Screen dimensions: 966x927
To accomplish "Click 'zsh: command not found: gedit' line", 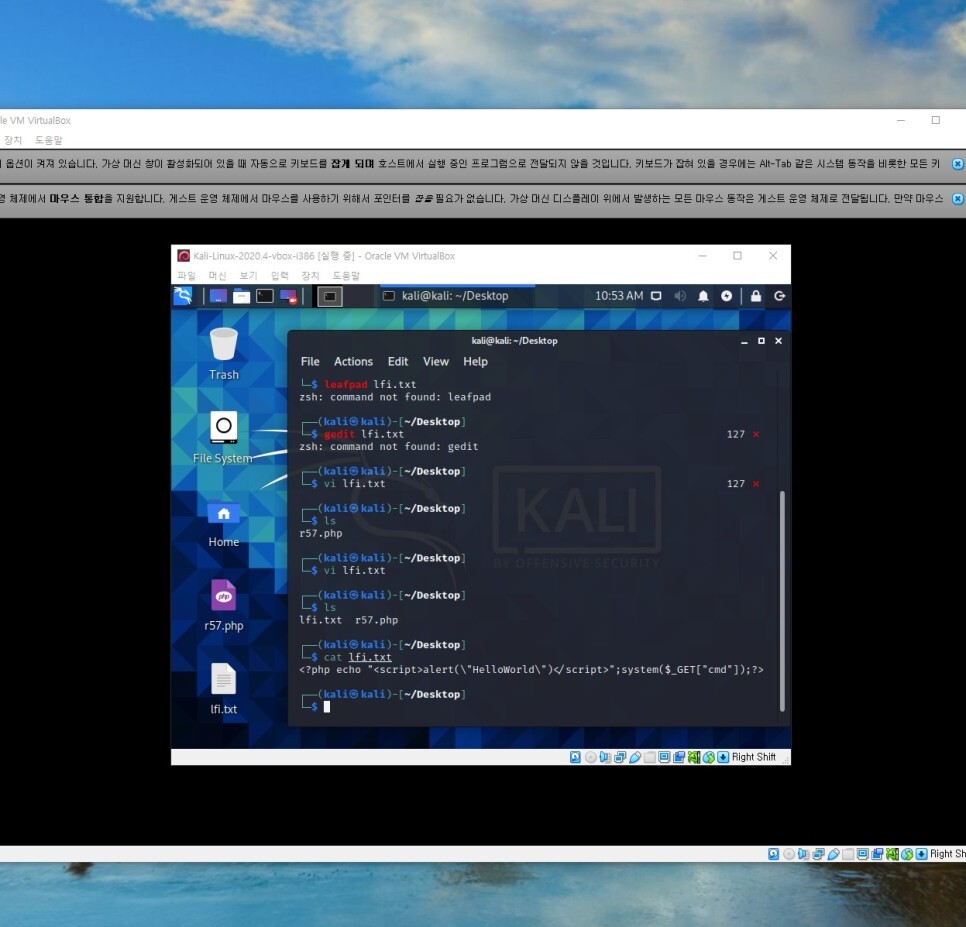I will 389,447.
